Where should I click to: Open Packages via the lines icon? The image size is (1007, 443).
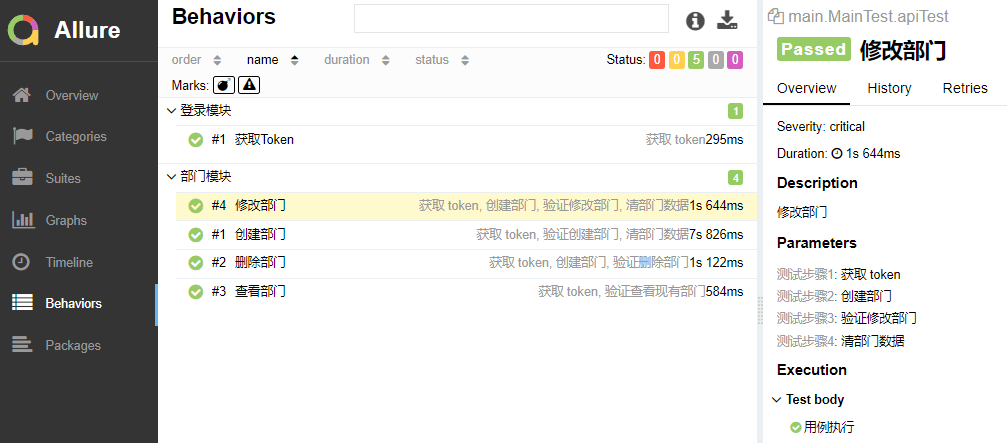[x=22, y=345]
